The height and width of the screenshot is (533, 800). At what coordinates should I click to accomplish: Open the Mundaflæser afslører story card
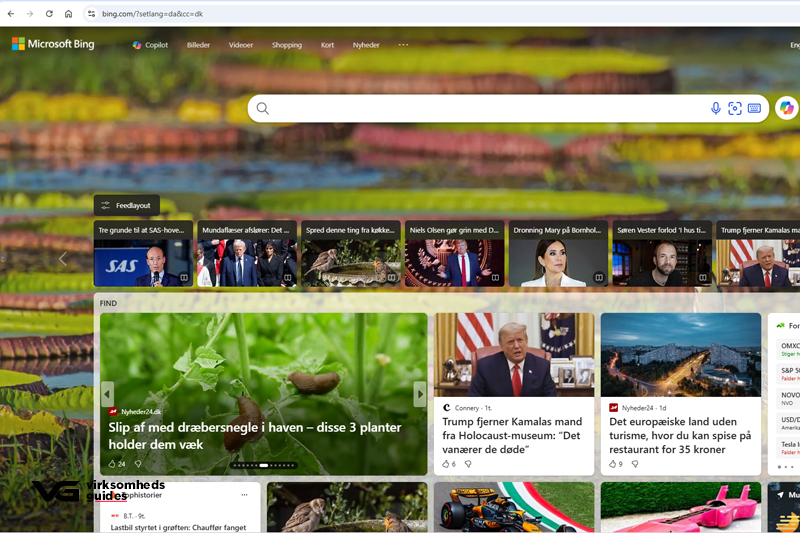click(x=247, y=253)
